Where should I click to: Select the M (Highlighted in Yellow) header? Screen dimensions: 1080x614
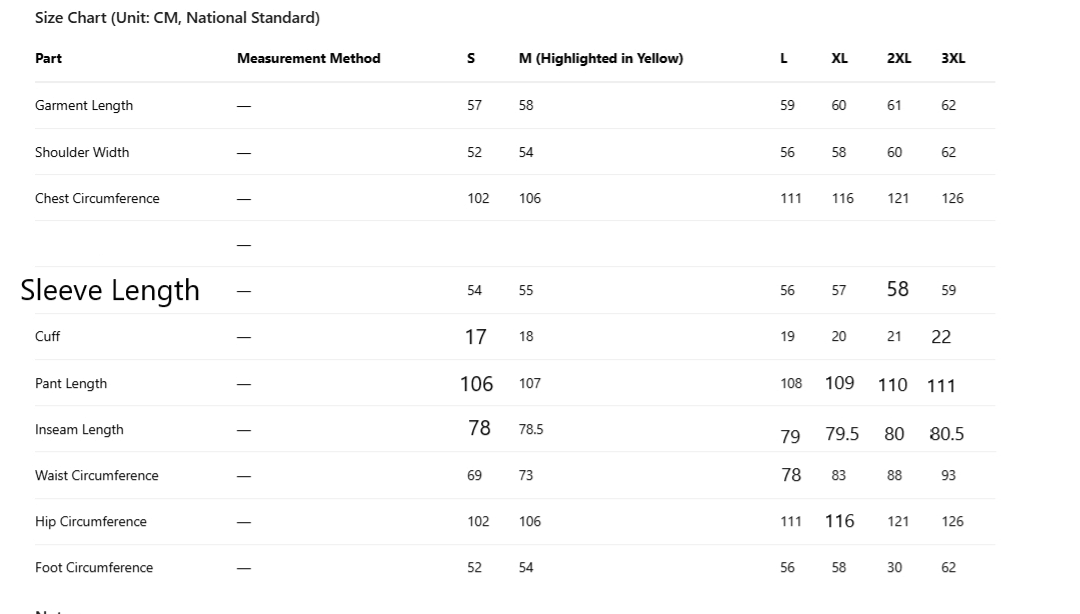coord(600,59)
